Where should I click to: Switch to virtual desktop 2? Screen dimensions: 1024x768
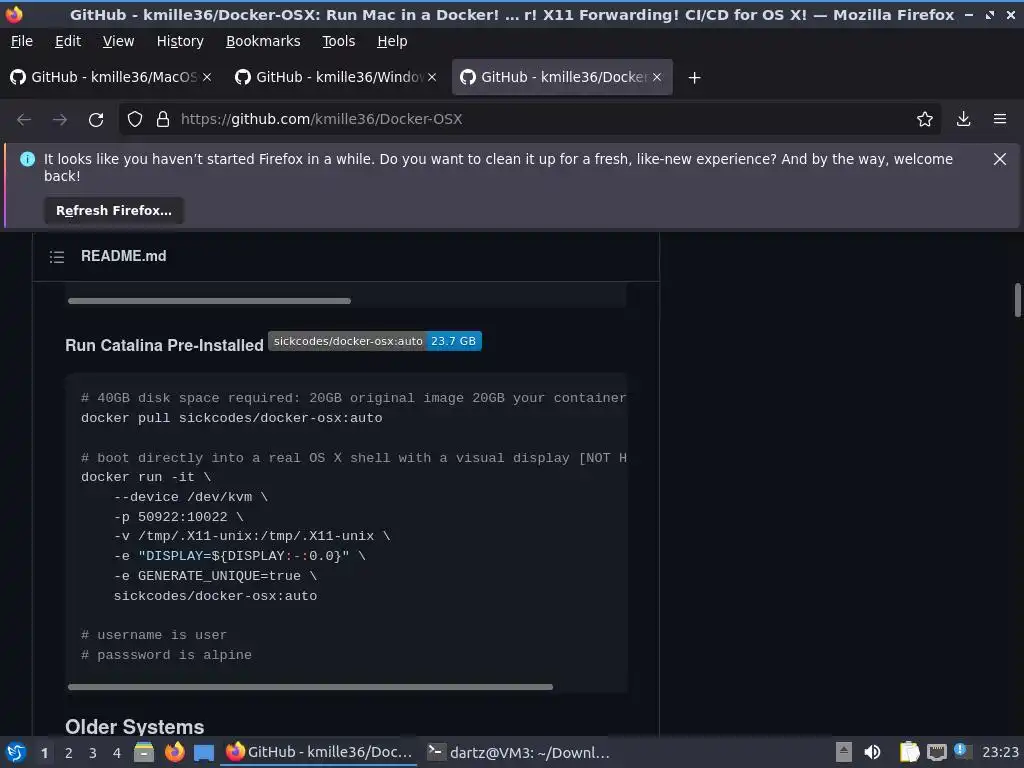click(x=69, y=753)
